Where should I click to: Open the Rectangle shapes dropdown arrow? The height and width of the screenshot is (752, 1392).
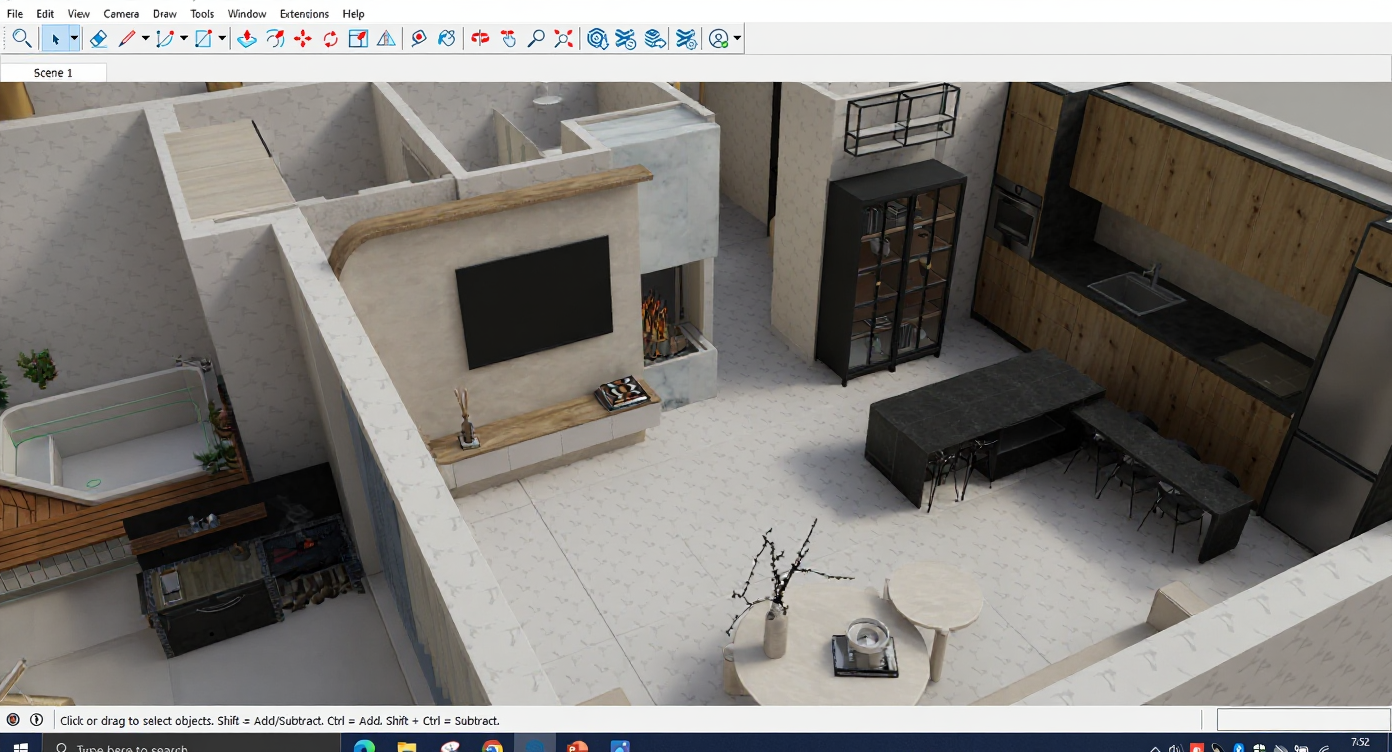coord(222,39)
